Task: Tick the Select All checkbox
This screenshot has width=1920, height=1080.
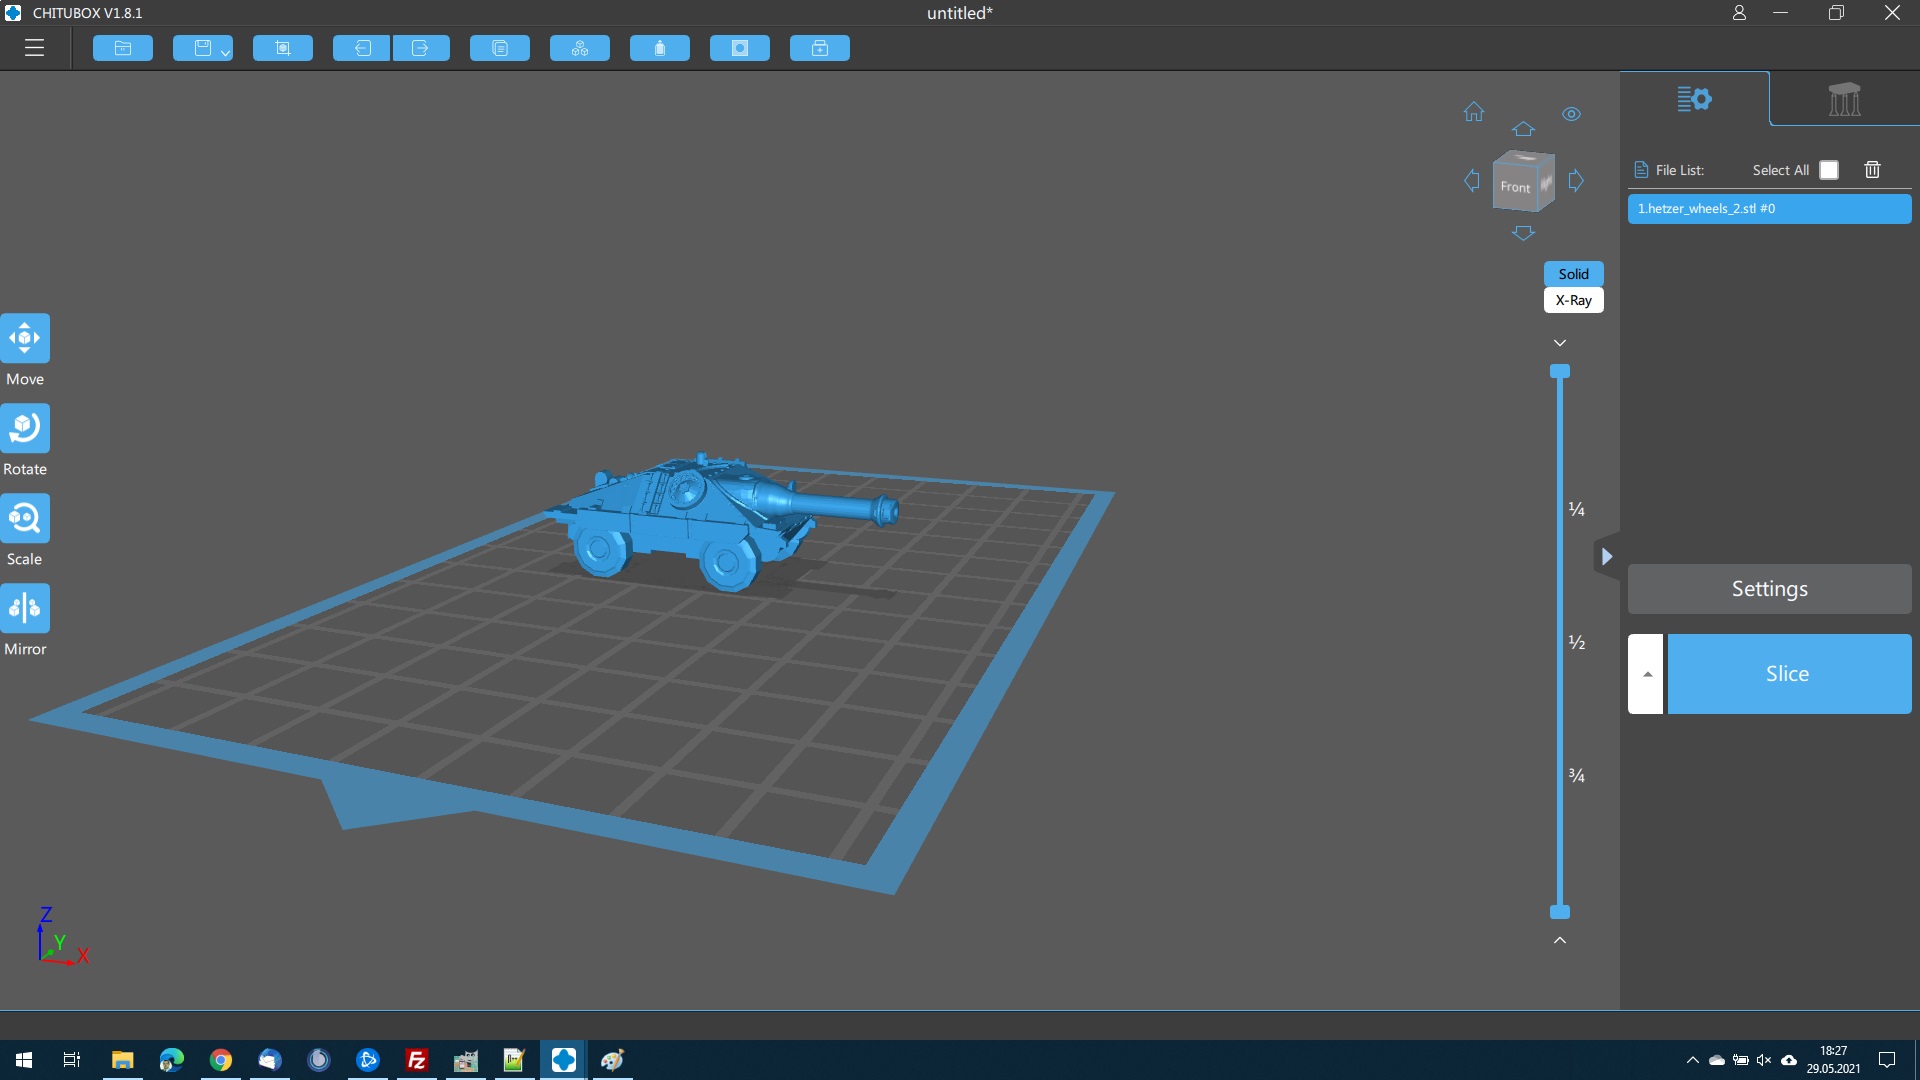Action: coord(1829,170)
